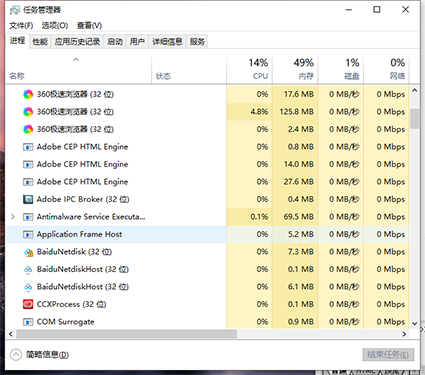The width and height of the screenshot is (425, 375).
Task: Sort by the 49% 内存 column header
Action: coord(295,70)
